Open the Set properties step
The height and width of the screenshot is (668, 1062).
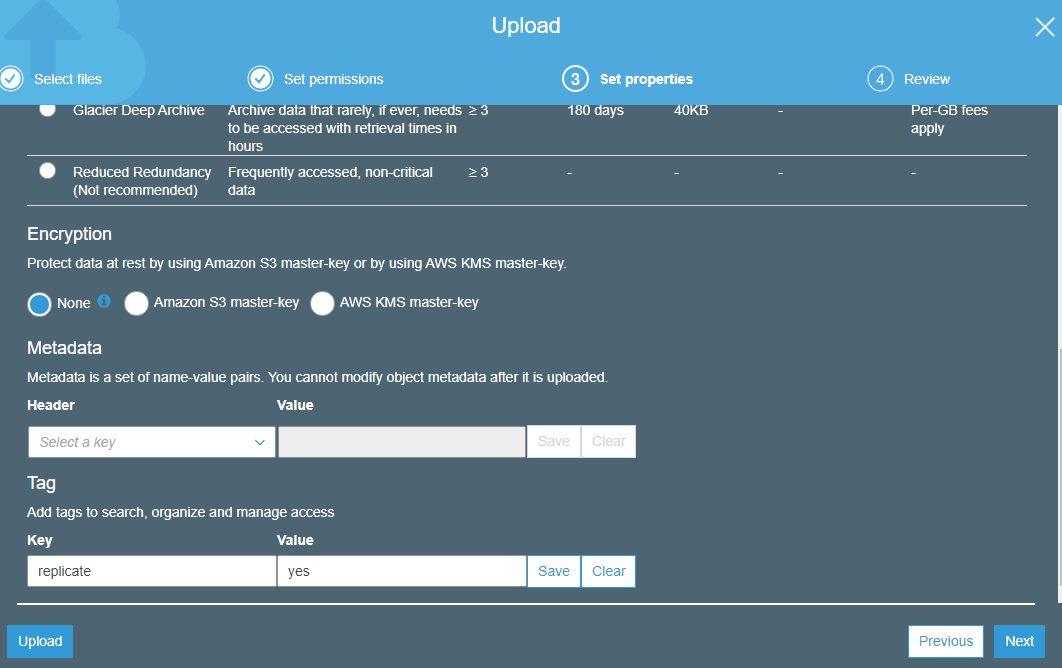click(646, 79)
